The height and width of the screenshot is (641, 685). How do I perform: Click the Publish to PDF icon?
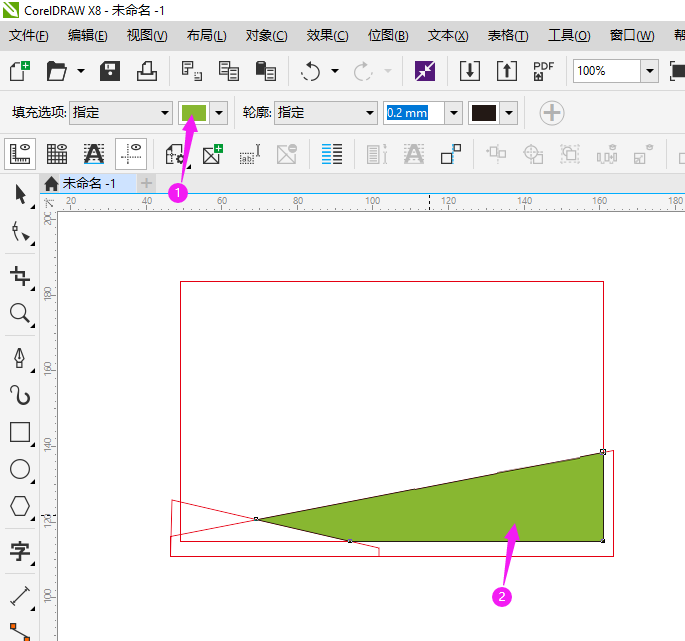pos(543,71)
